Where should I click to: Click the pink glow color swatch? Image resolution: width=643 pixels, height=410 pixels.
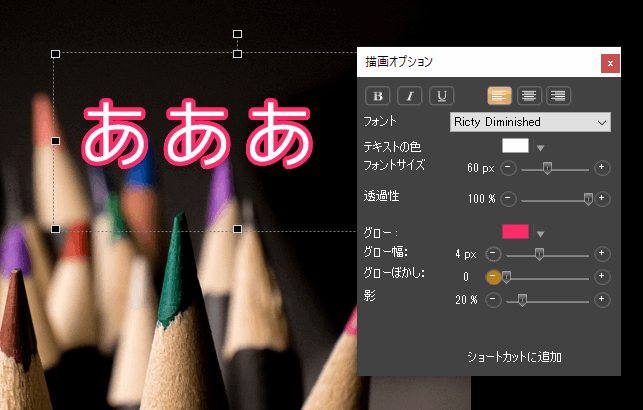coord(515,231)
